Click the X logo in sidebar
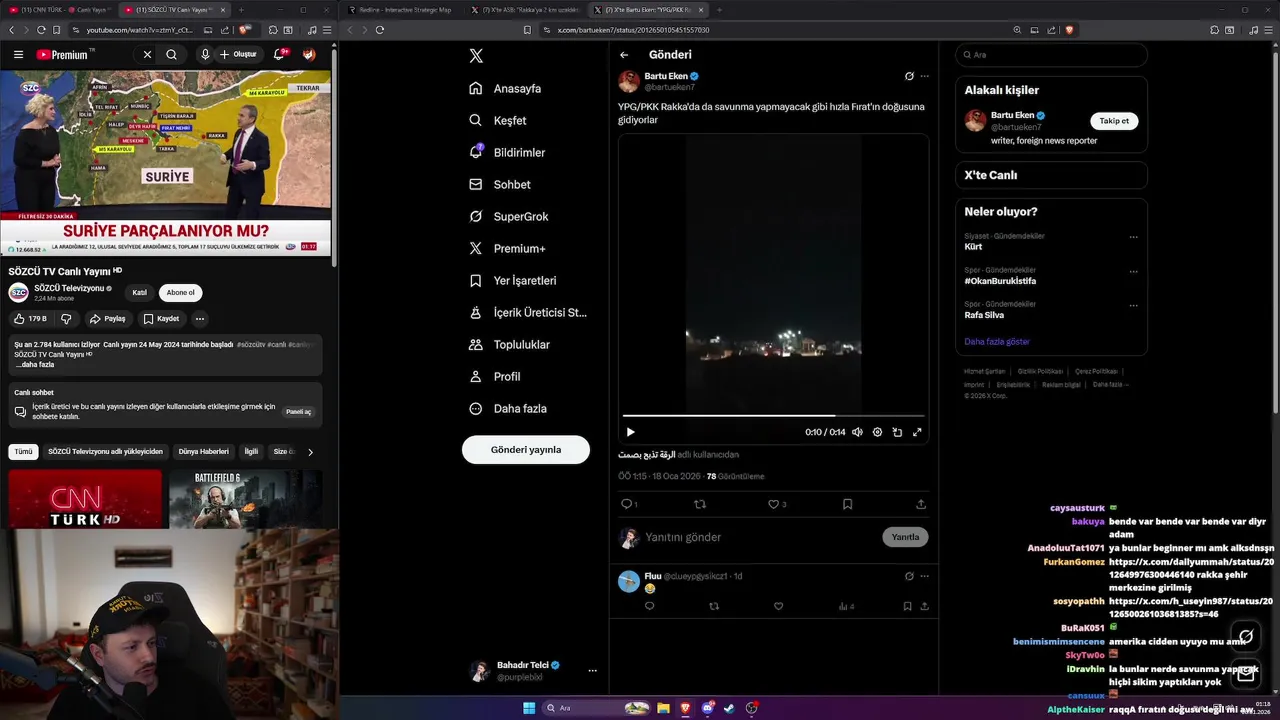 pos(476,56)
